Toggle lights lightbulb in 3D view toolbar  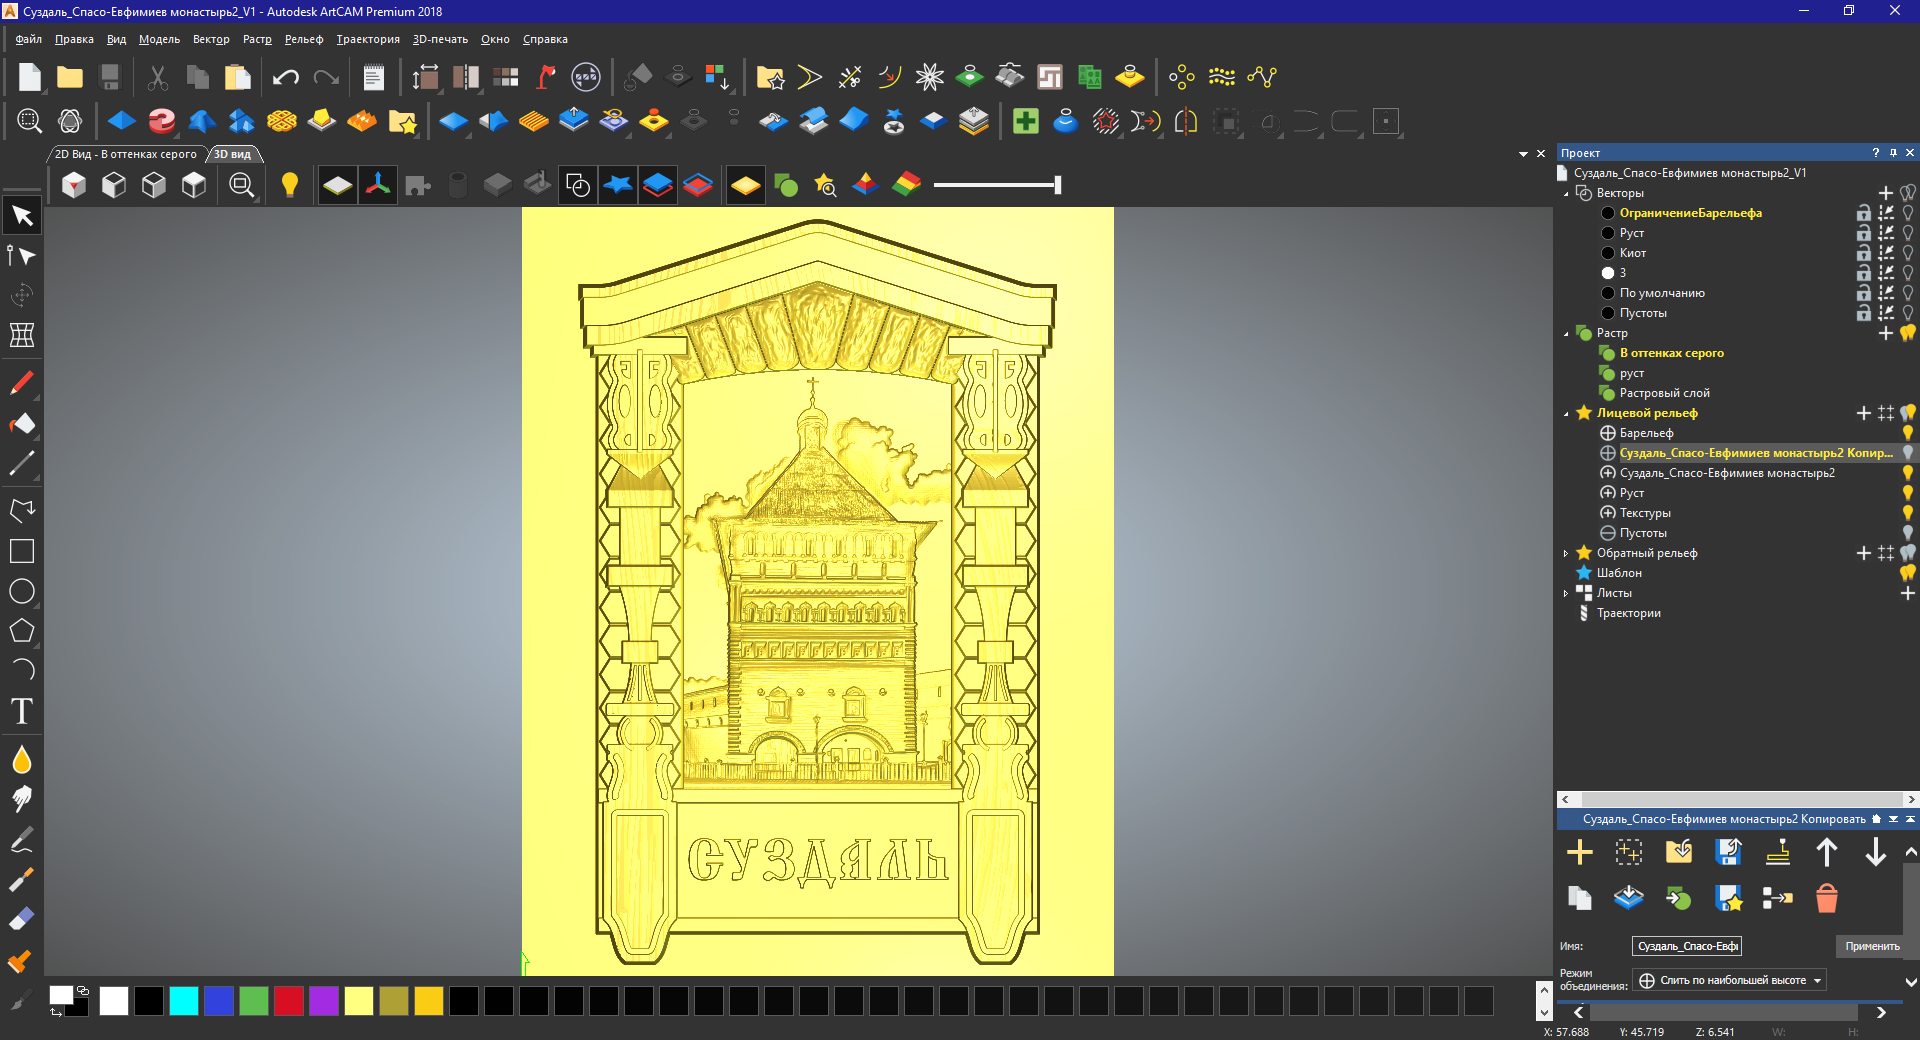click(x=290, y=185)
